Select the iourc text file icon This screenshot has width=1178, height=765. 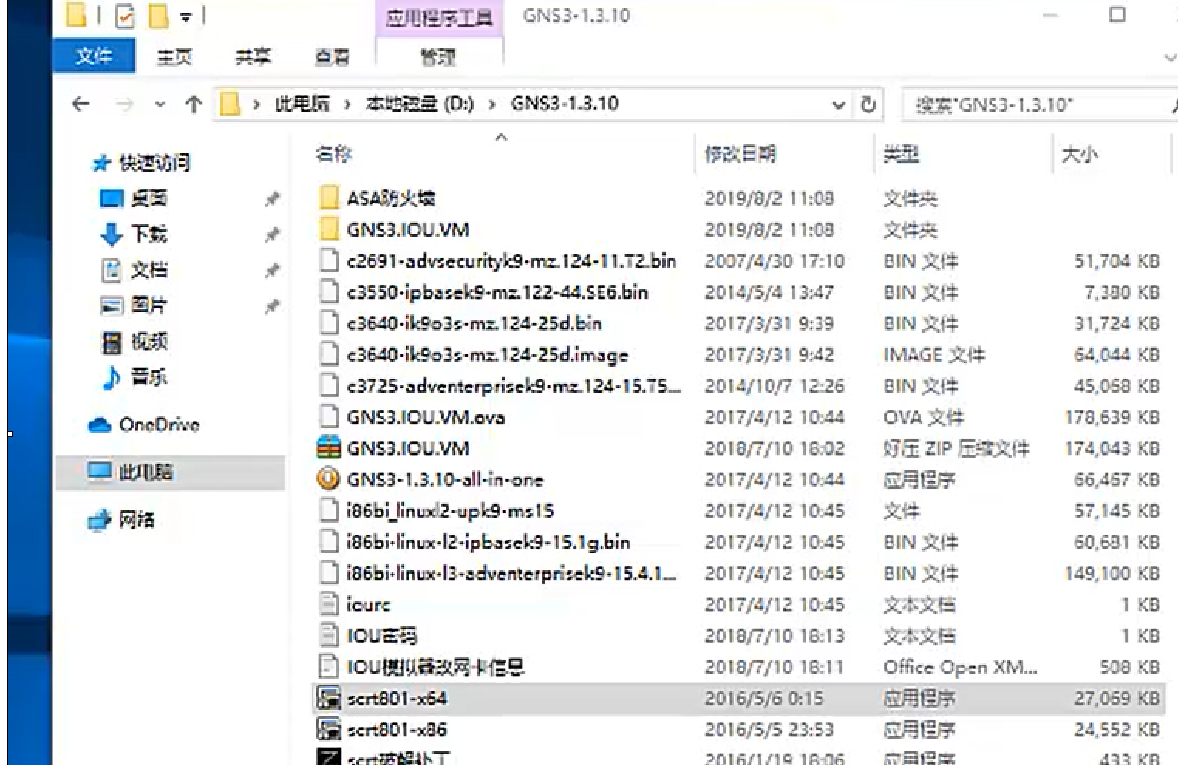[x=328, y=604]
